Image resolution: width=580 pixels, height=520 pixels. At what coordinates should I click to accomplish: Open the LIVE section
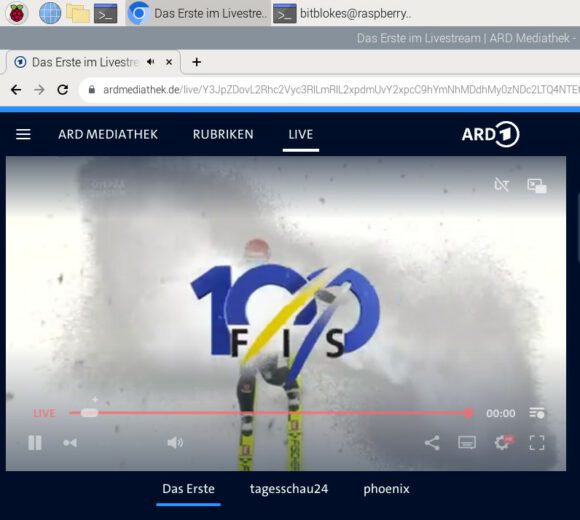(301, 134)
